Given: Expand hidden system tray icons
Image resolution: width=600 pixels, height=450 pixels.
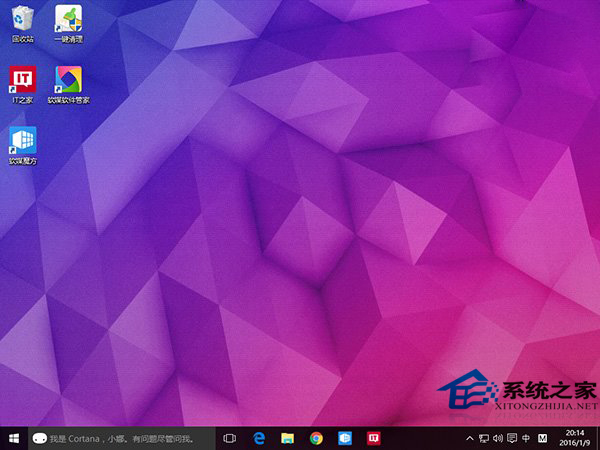Looking at the screenshot, I should click(470, 439).
